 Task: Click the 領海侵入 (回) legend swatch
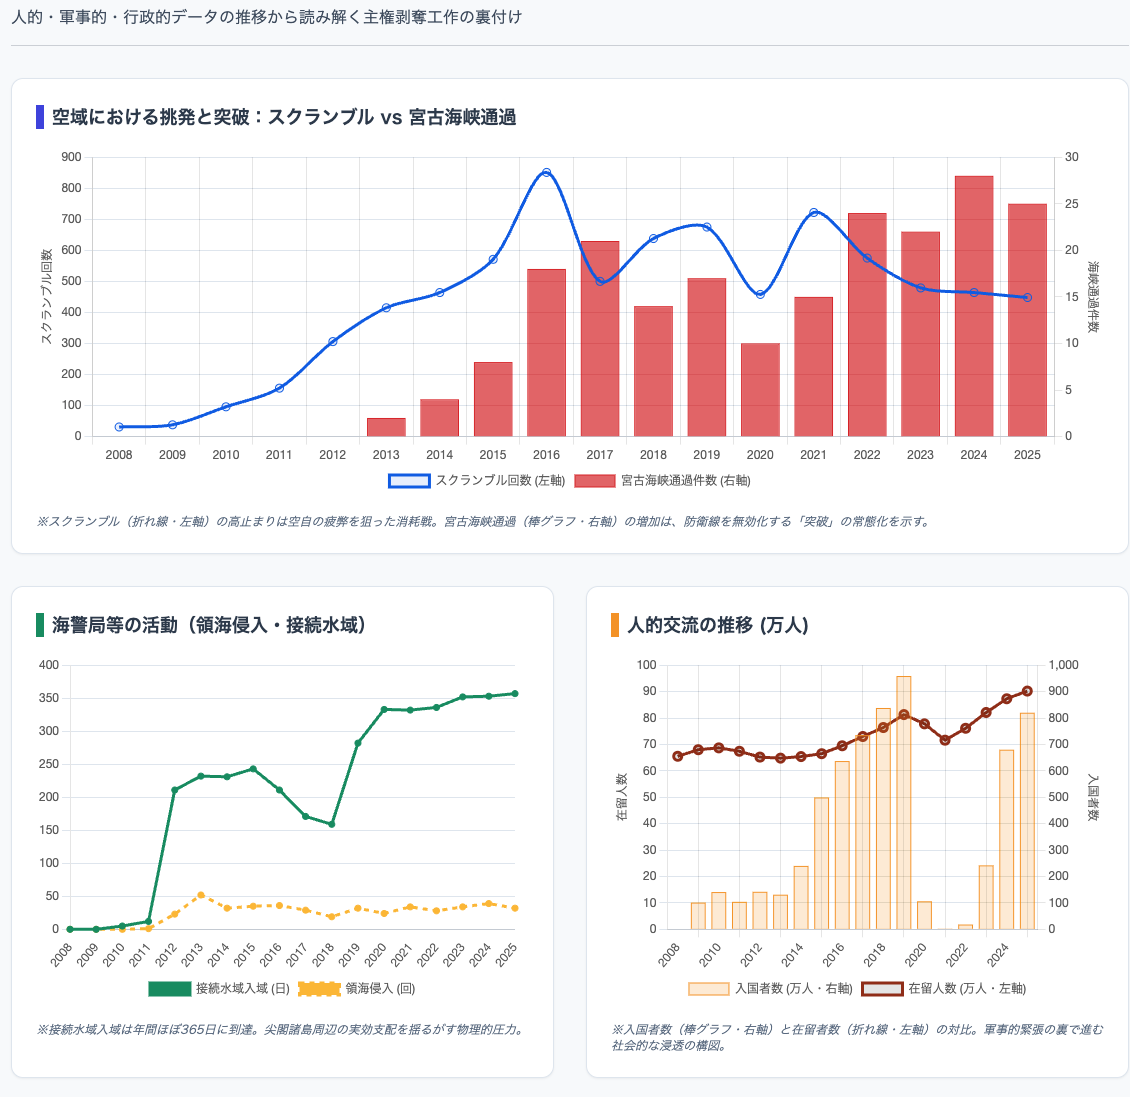pos(319,989)
